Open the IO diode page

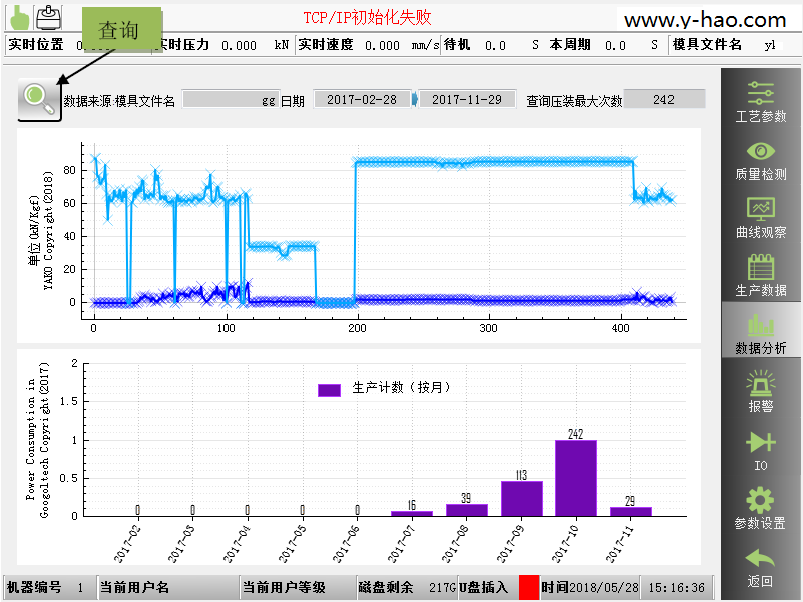pyautogui.click(x=760, y=449)
